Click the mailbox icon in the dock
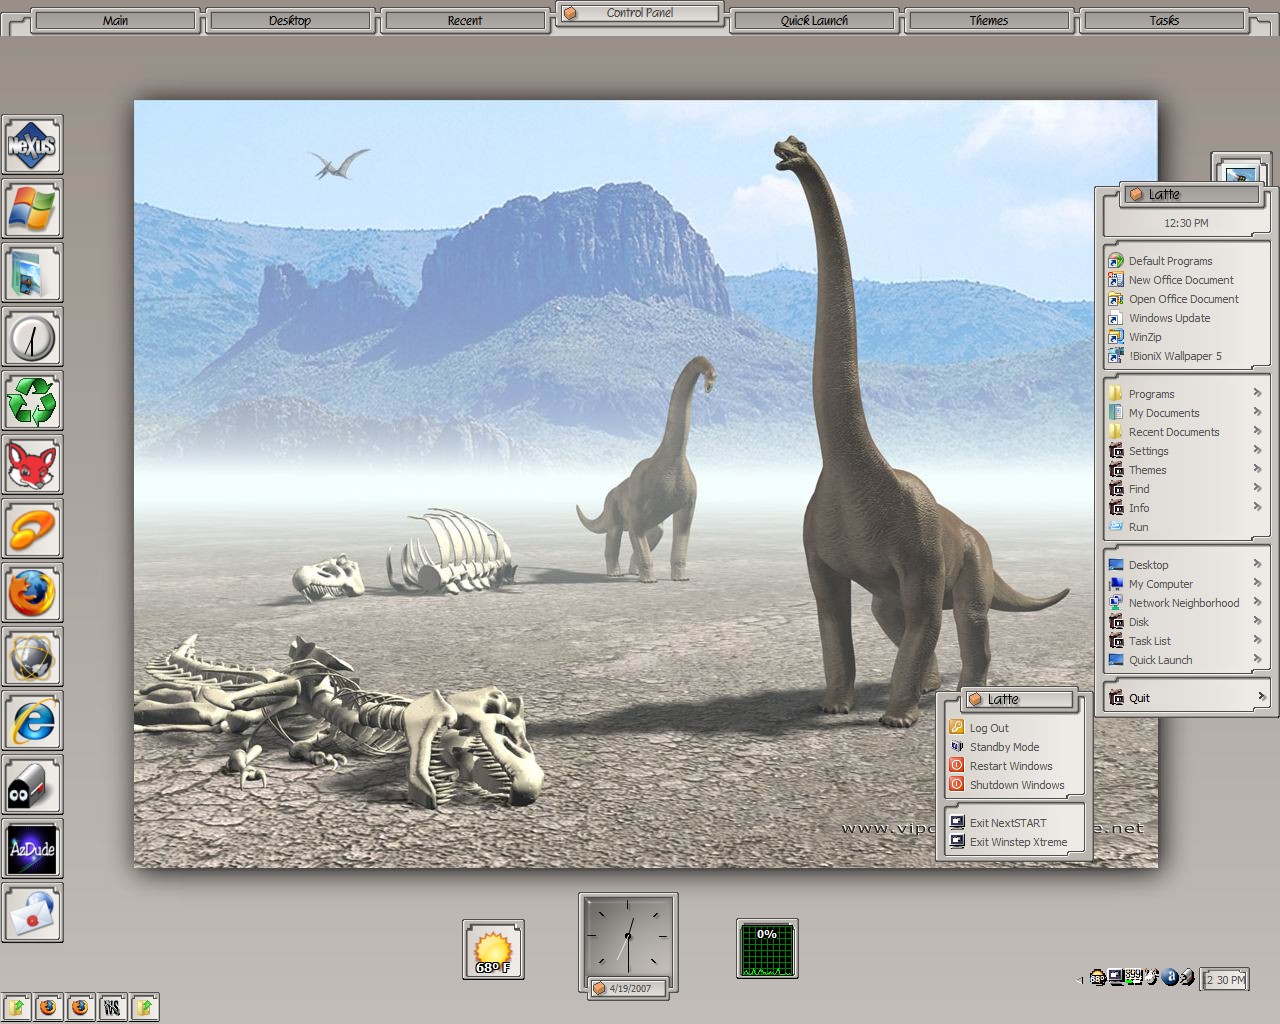Image resolution: width=1280 pixels, height=1024 pixels. click(x=32, y=786)
